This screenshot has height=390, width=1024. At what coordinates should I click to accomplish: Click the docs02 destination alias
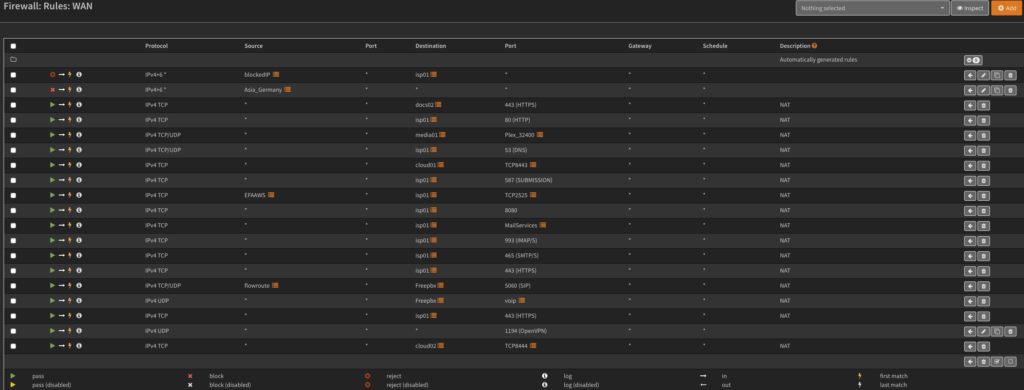424,105
